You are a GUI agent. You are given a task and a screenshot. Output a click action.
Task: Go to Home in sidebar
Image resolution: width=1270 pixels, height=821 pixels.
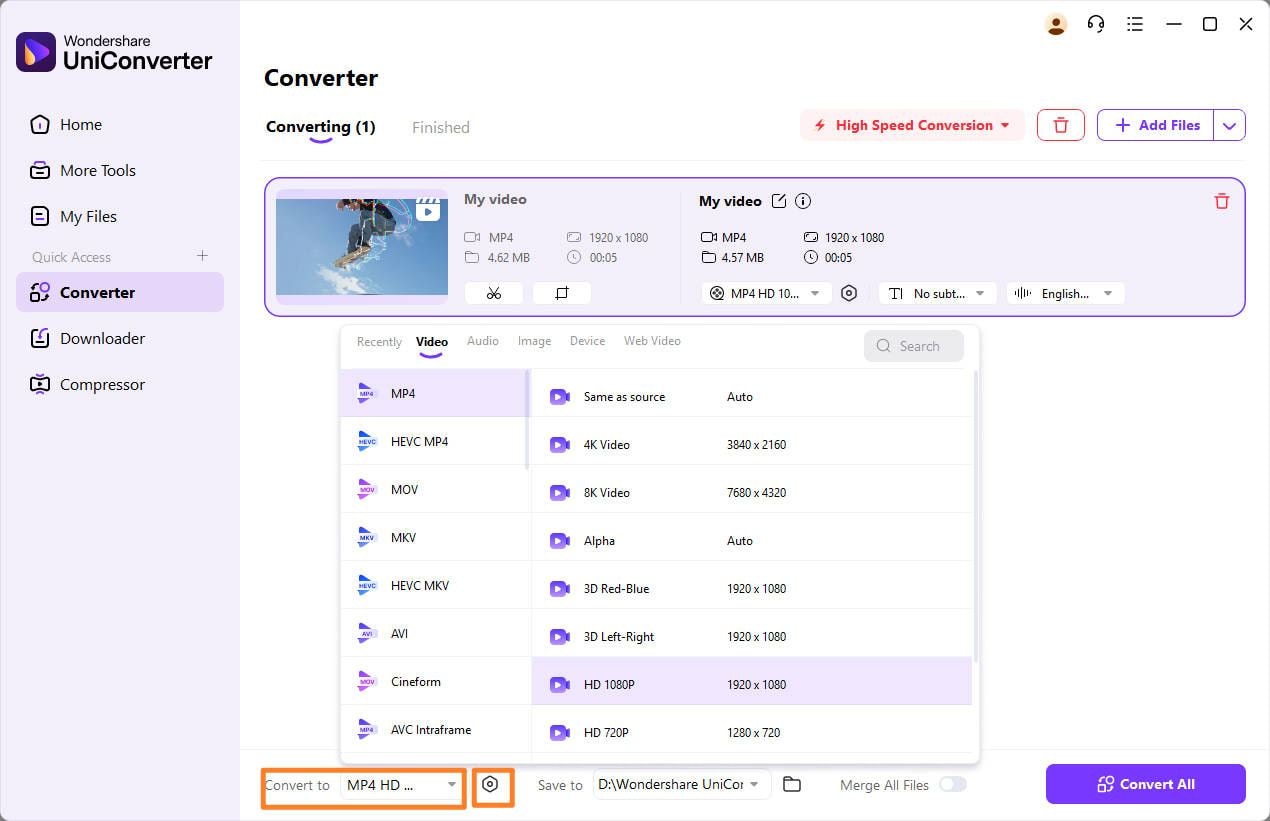coord(120,124)
